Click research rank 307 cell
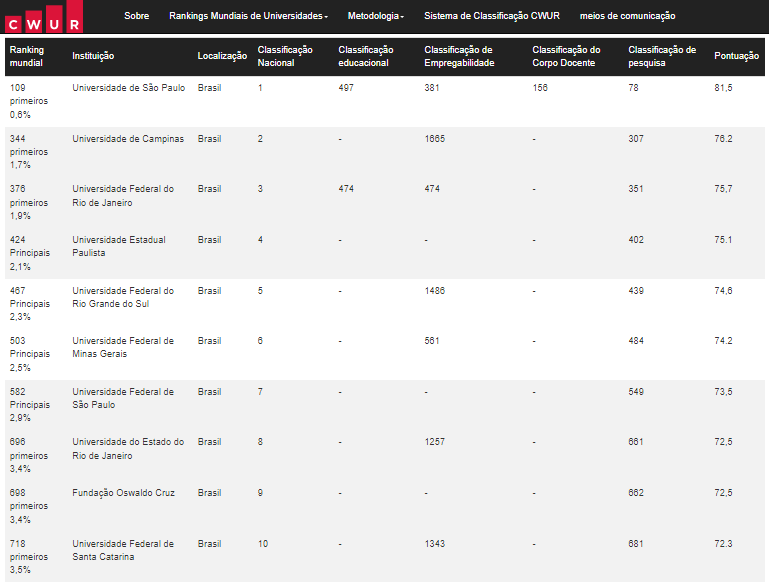The width and height of the screenshot is (769, 582). pos(636,139)
